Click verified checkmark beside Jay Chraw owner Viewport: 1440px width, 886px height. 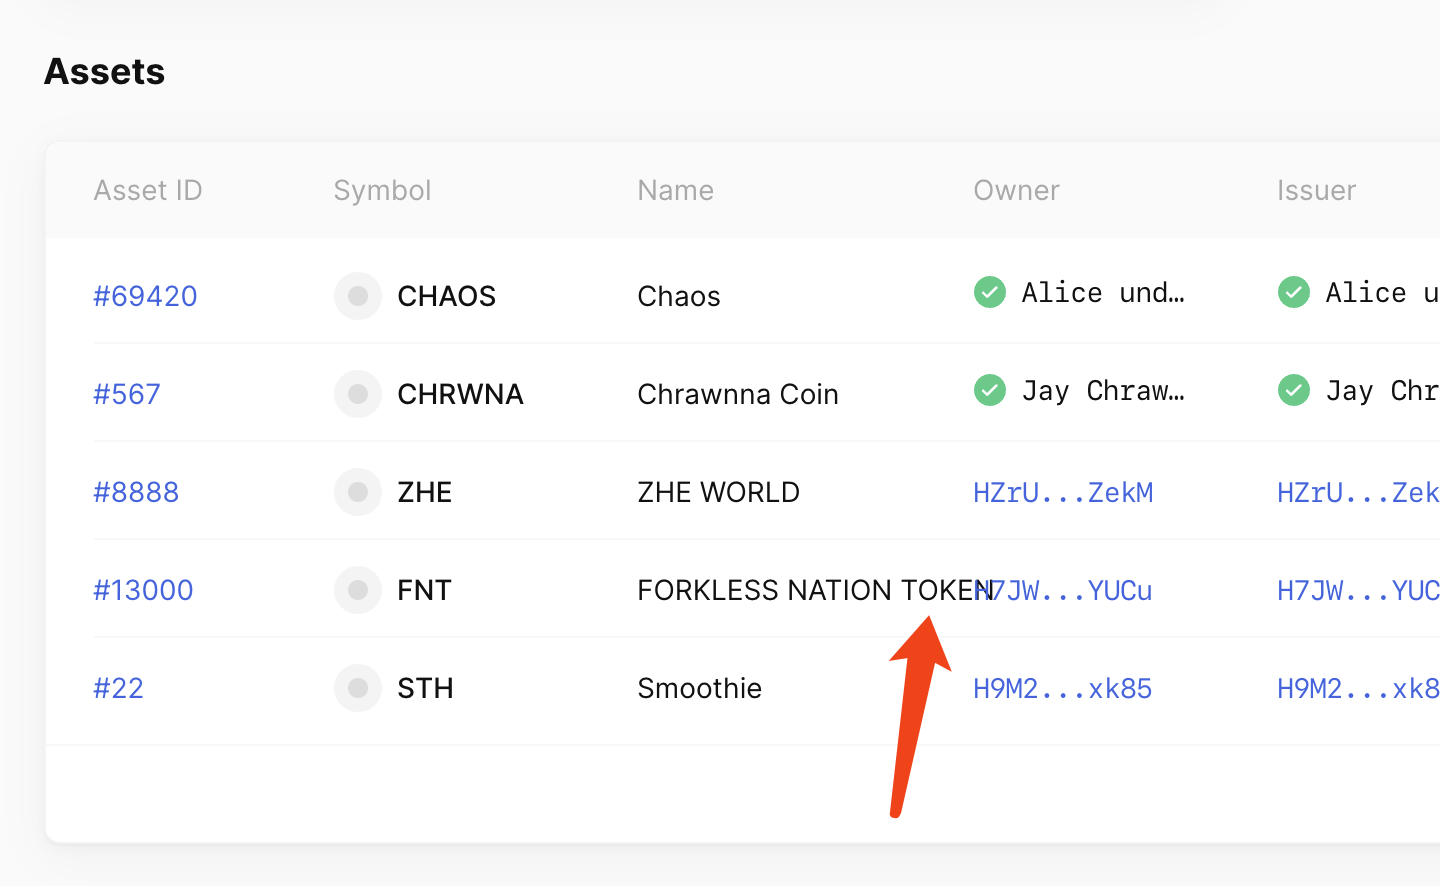coord(990,390)
